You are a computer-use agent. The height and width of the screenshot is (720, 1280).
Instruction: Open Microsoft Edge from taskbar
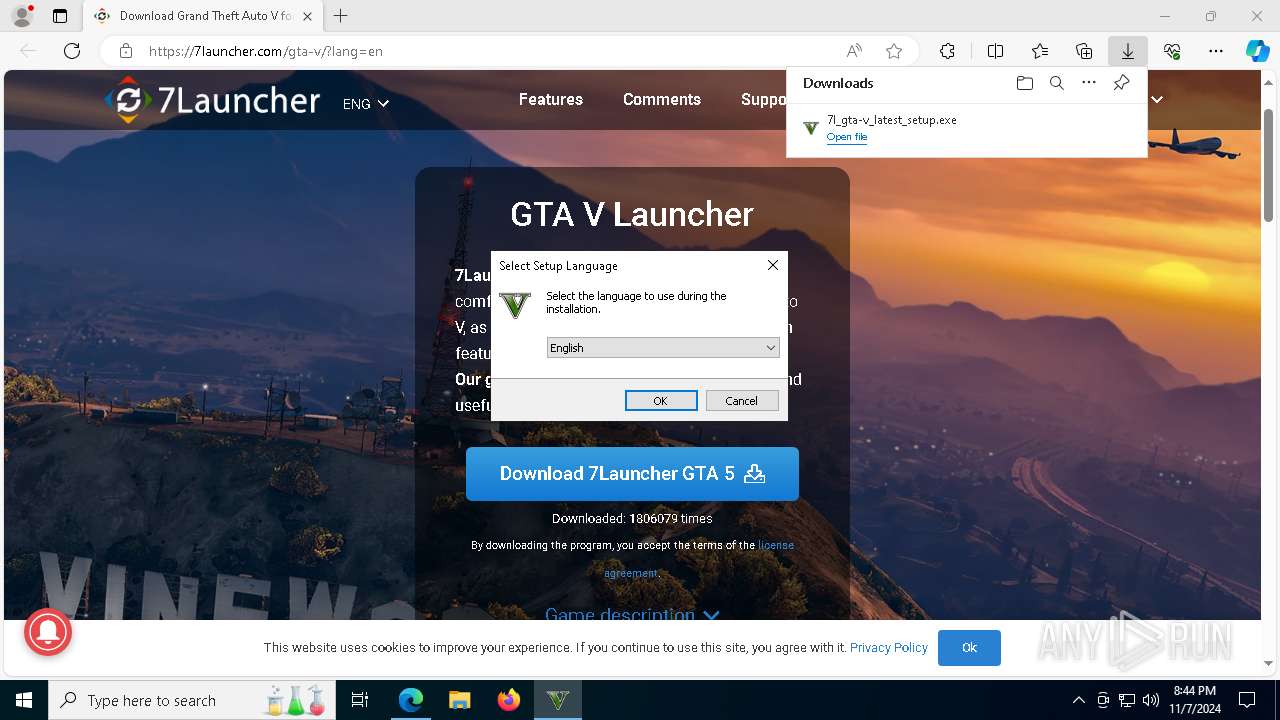[411, 700]
